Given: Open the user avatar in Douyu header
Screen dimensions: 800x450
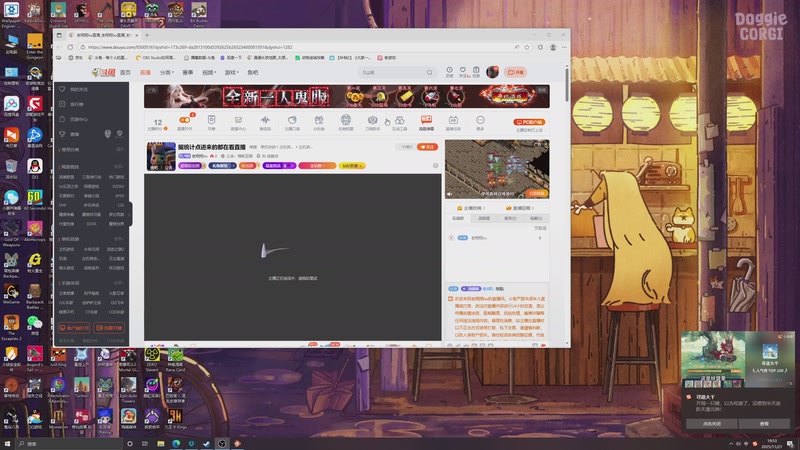Looking at the screenshot, I should coord(492,72).
